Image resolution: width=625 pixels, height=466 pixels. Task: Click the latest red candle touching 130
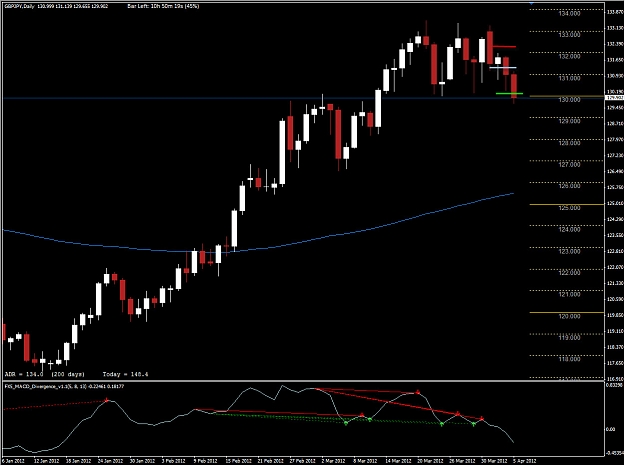[x=514, y=86]
